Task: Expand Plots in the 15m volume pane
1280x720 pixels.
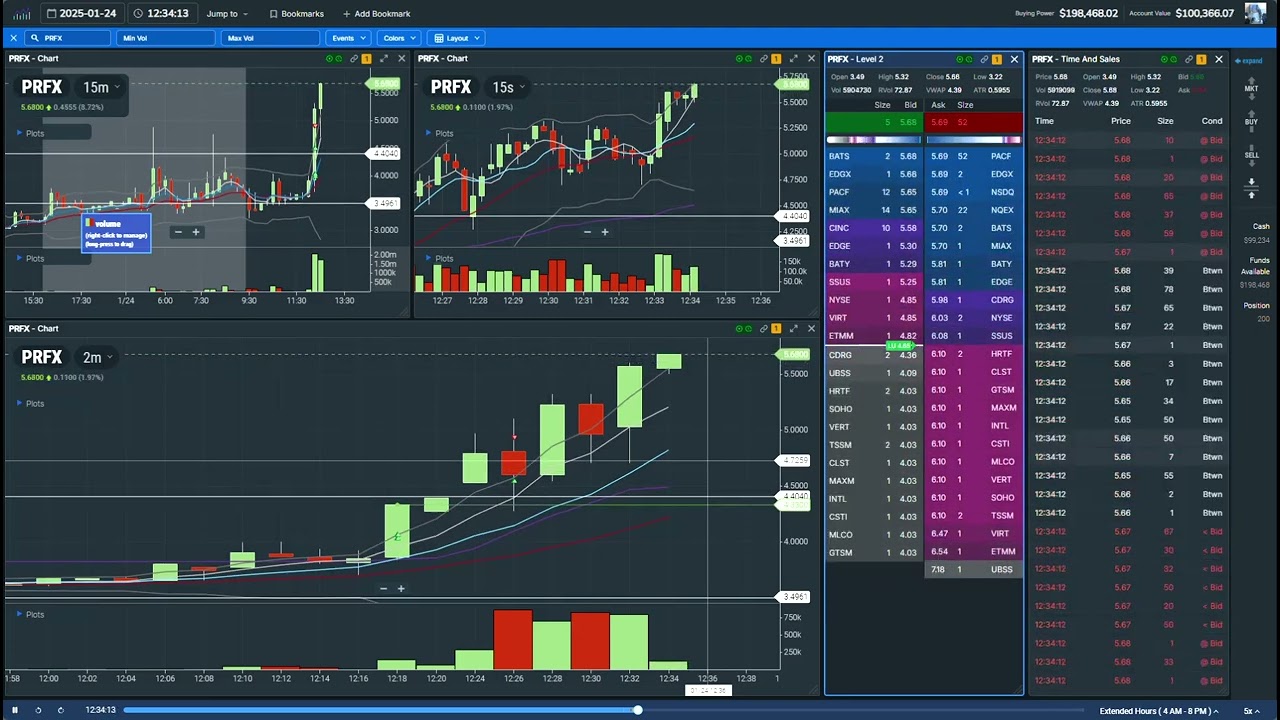Action: tap(30, 258)
